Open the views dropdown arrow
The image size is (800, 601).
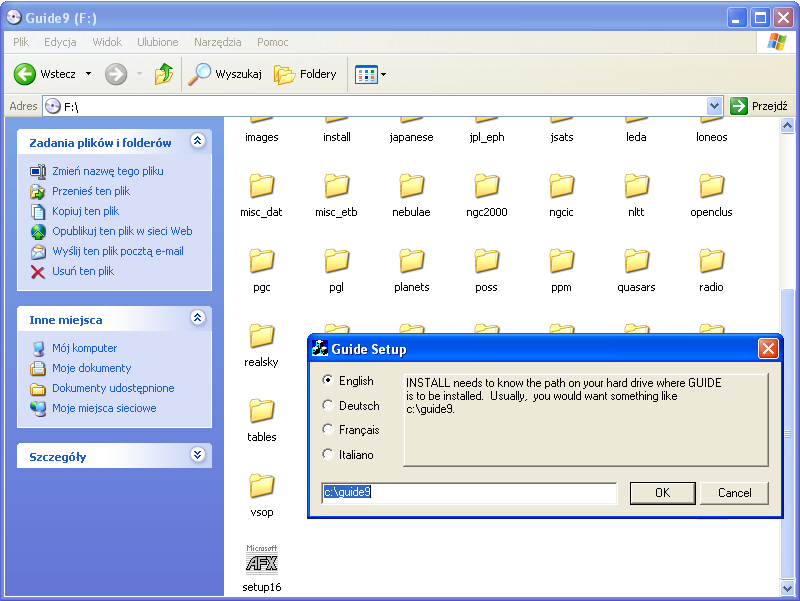(384, 75)
